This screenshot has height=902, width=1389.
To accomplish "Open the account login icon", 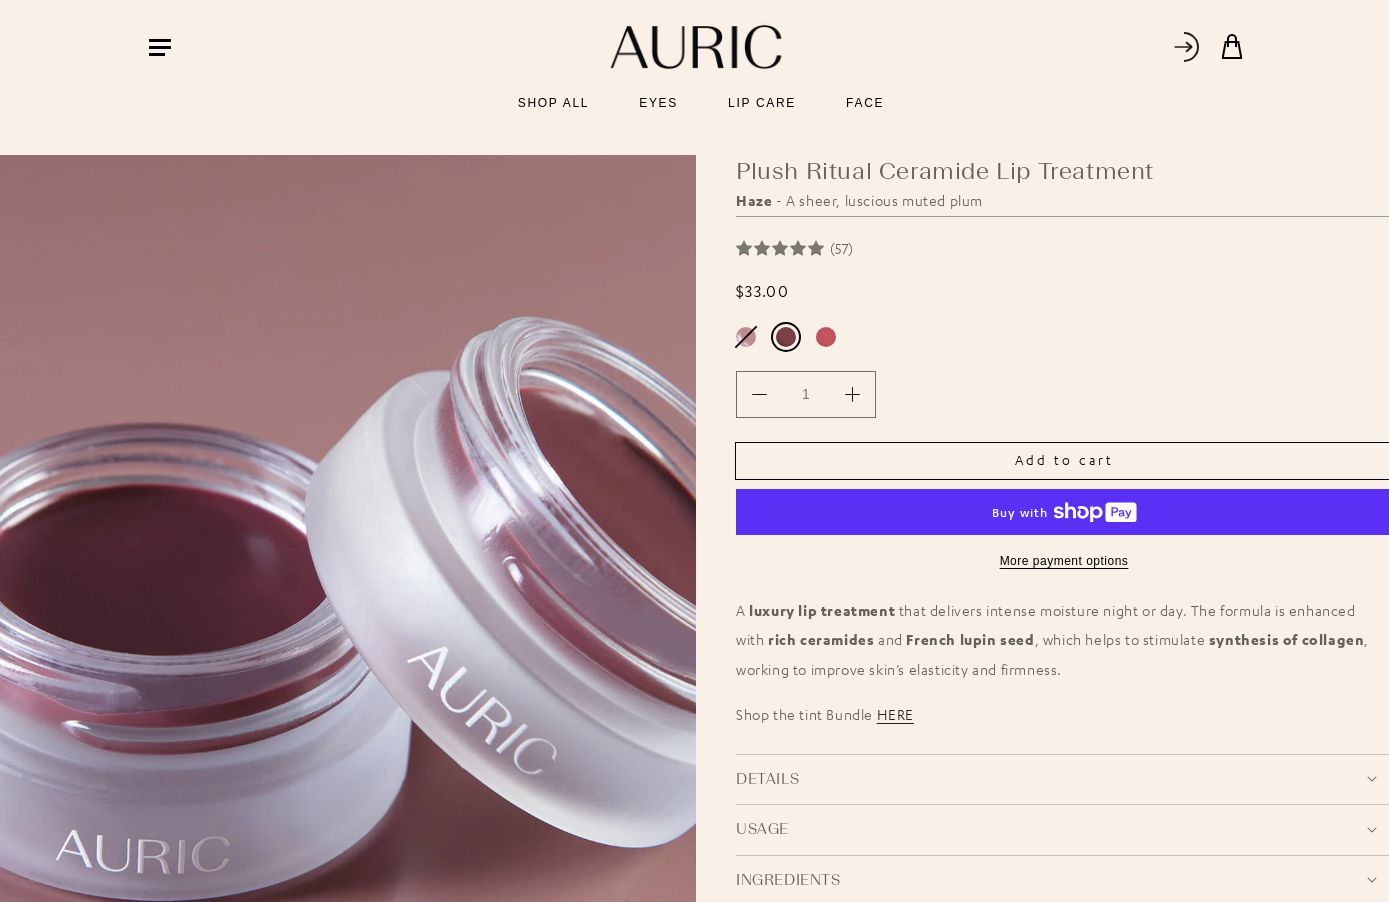I will coord(1186,47).
